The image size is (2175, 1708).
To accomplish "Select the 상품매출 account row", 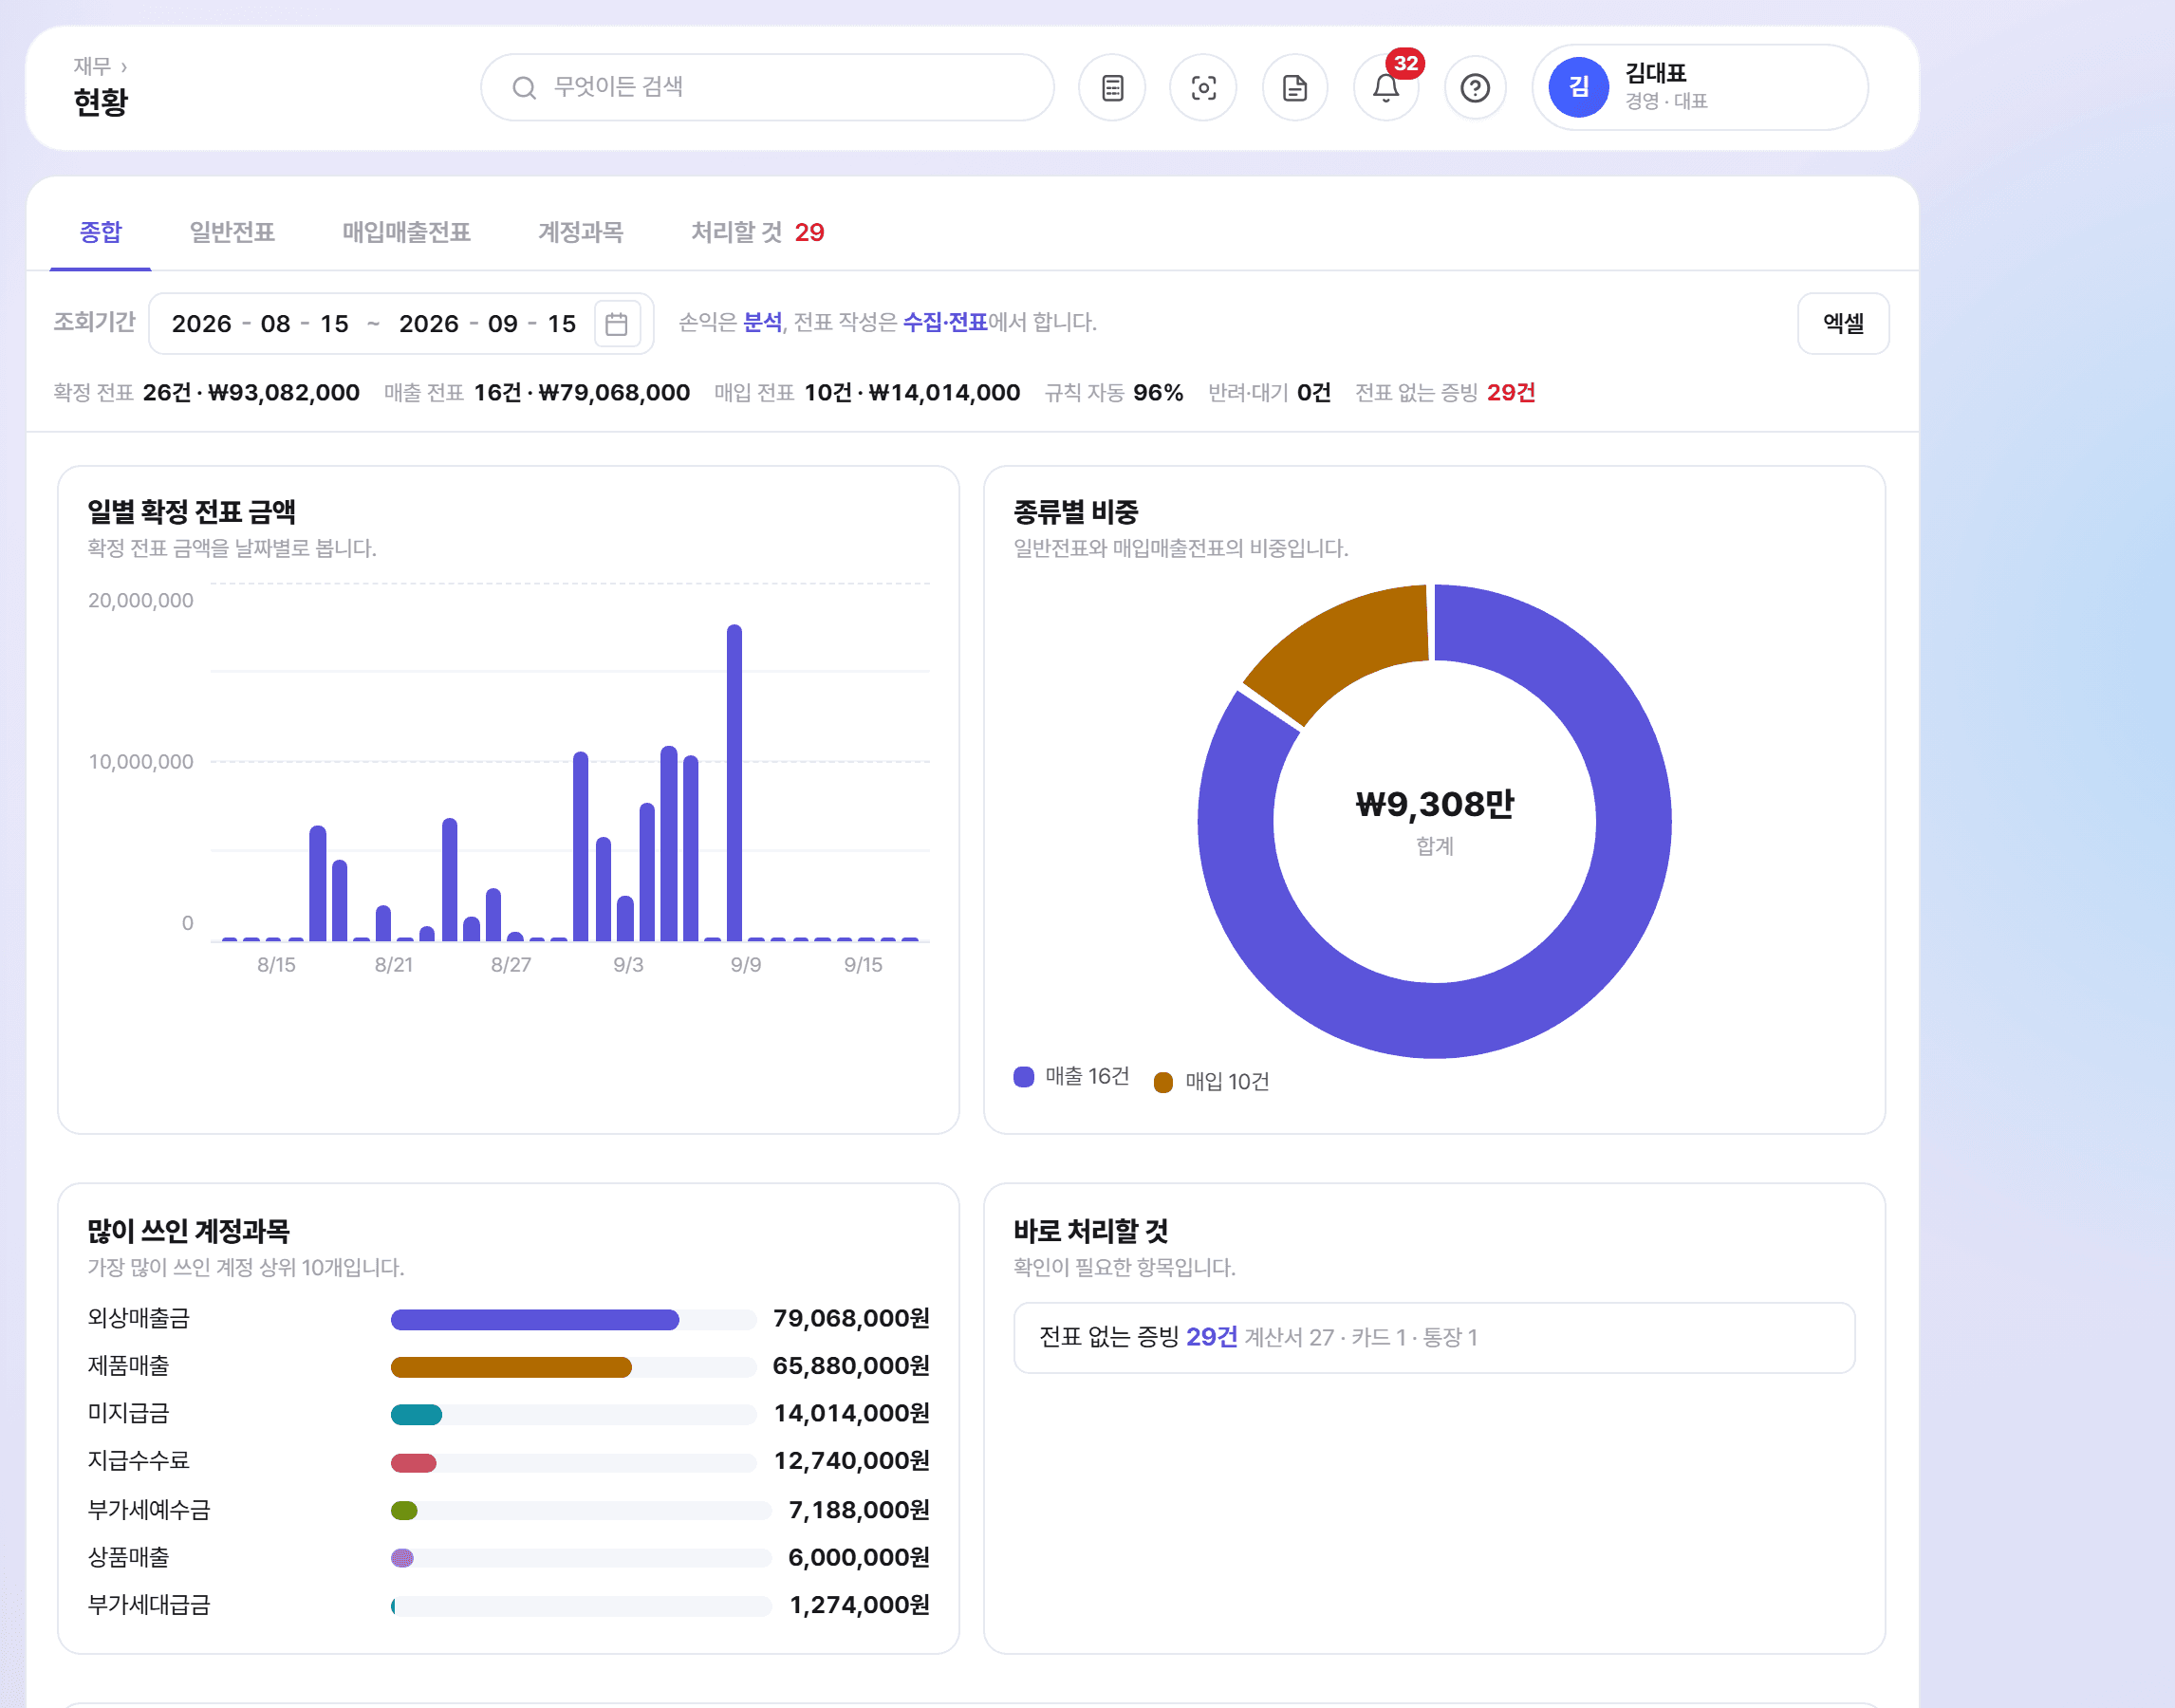I will tap(508, 1557).
